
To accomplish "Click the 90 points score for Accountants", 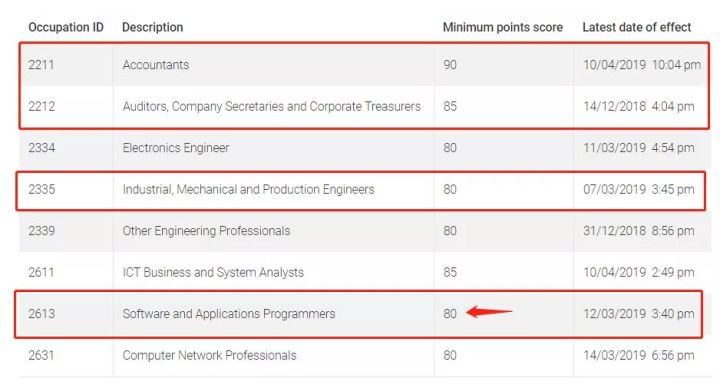I will pyautogui.click(x=450, y=65).
